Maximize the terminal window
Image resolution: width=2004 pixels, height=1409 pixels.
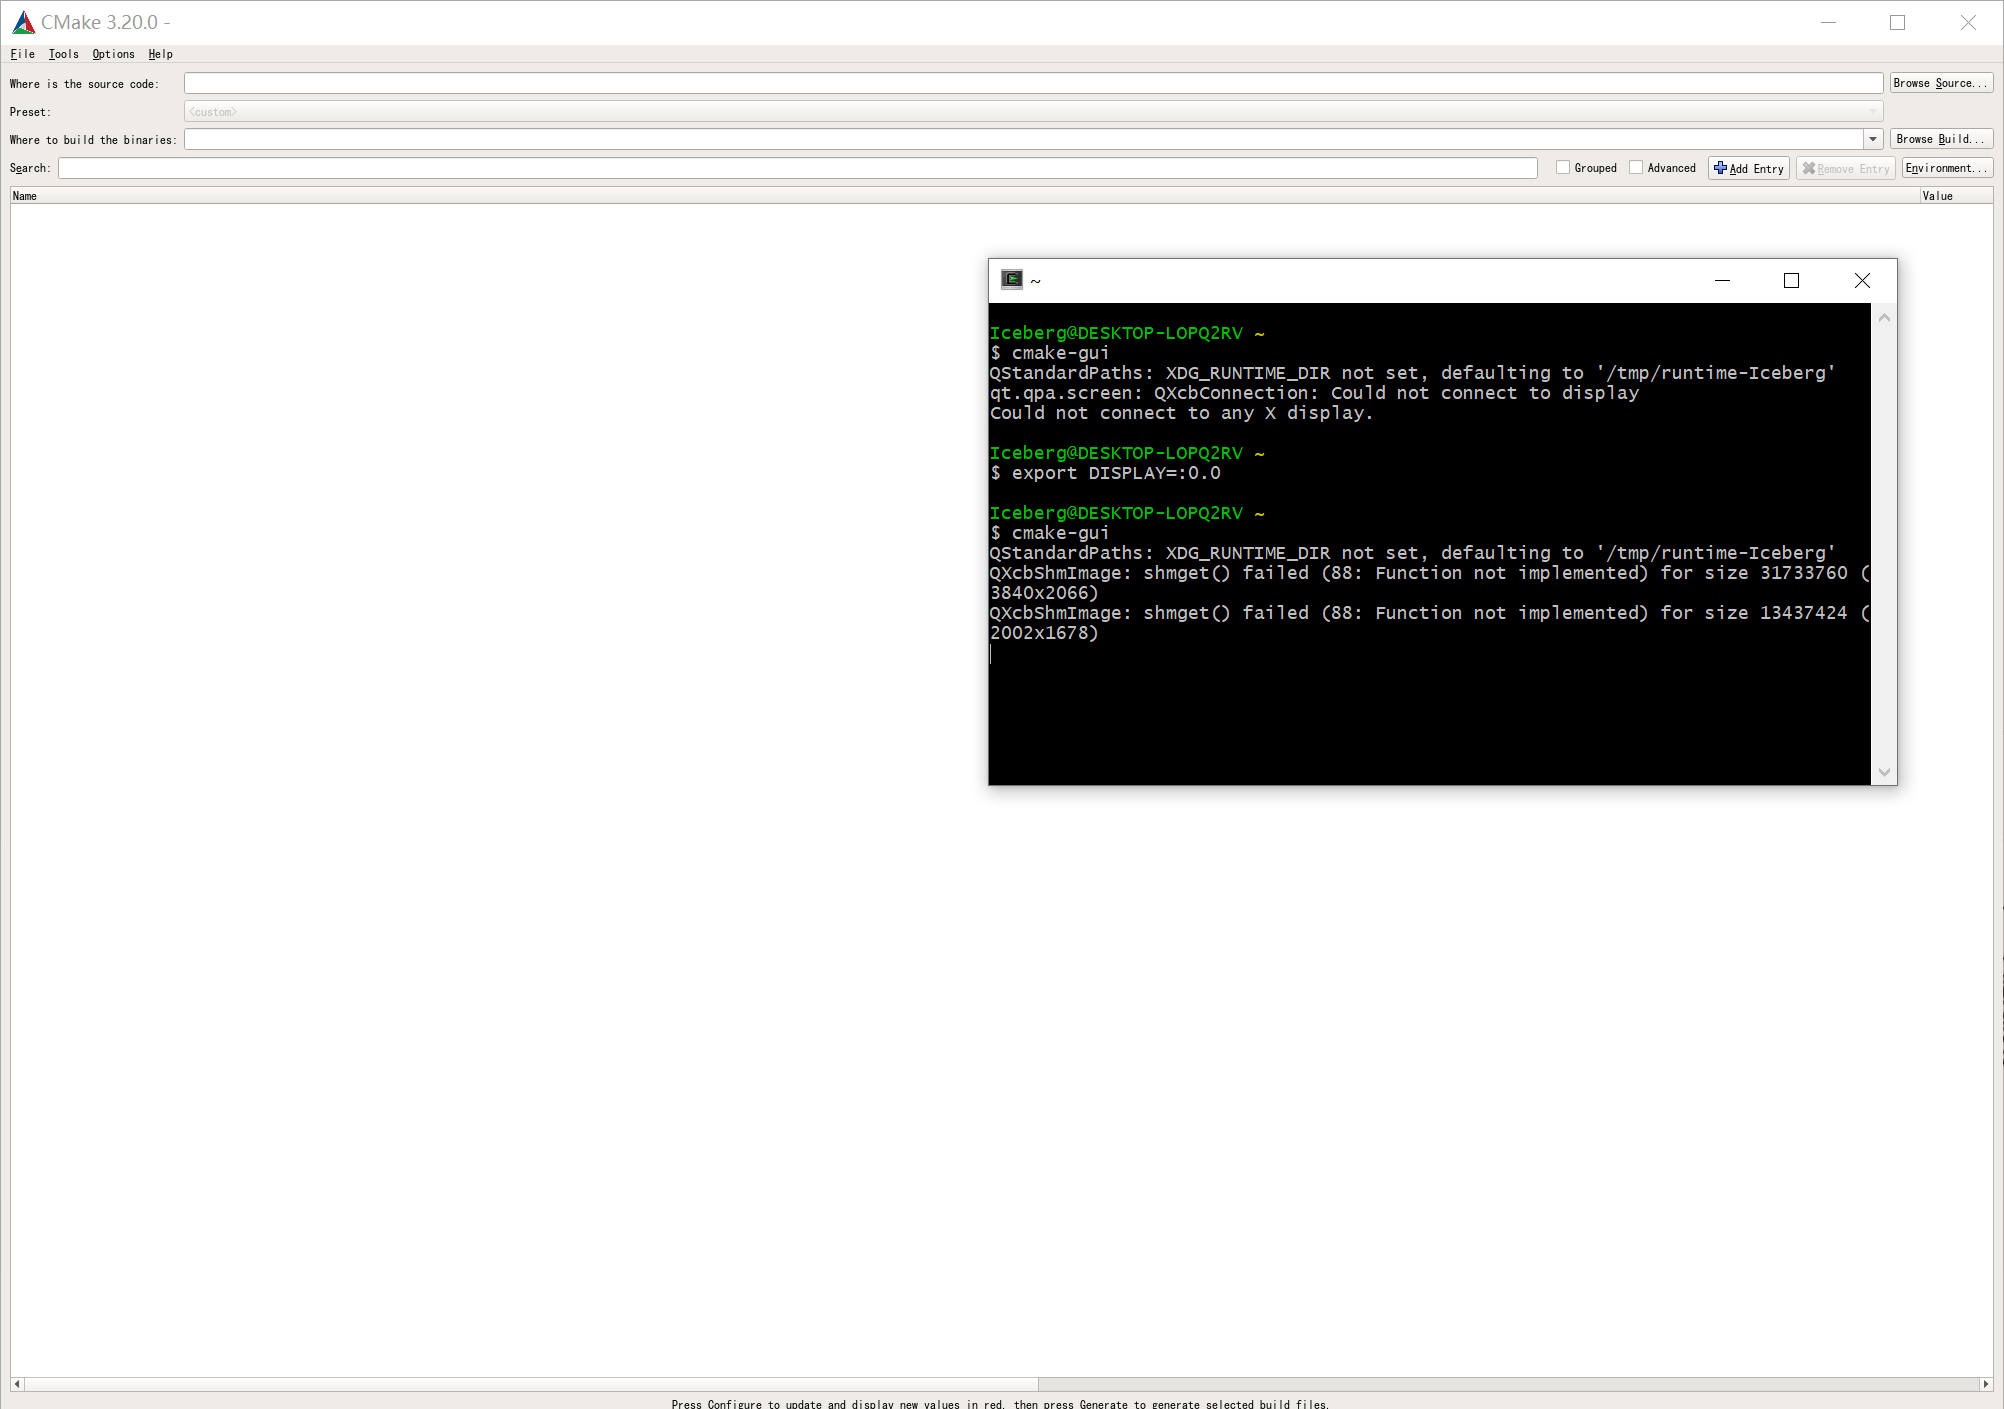click(x=1791, y=281)
